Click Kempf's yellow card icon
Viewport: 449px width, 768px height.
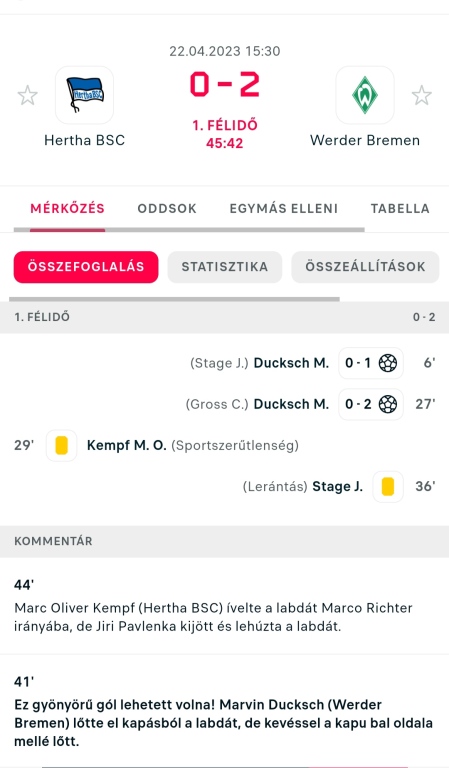61,445
